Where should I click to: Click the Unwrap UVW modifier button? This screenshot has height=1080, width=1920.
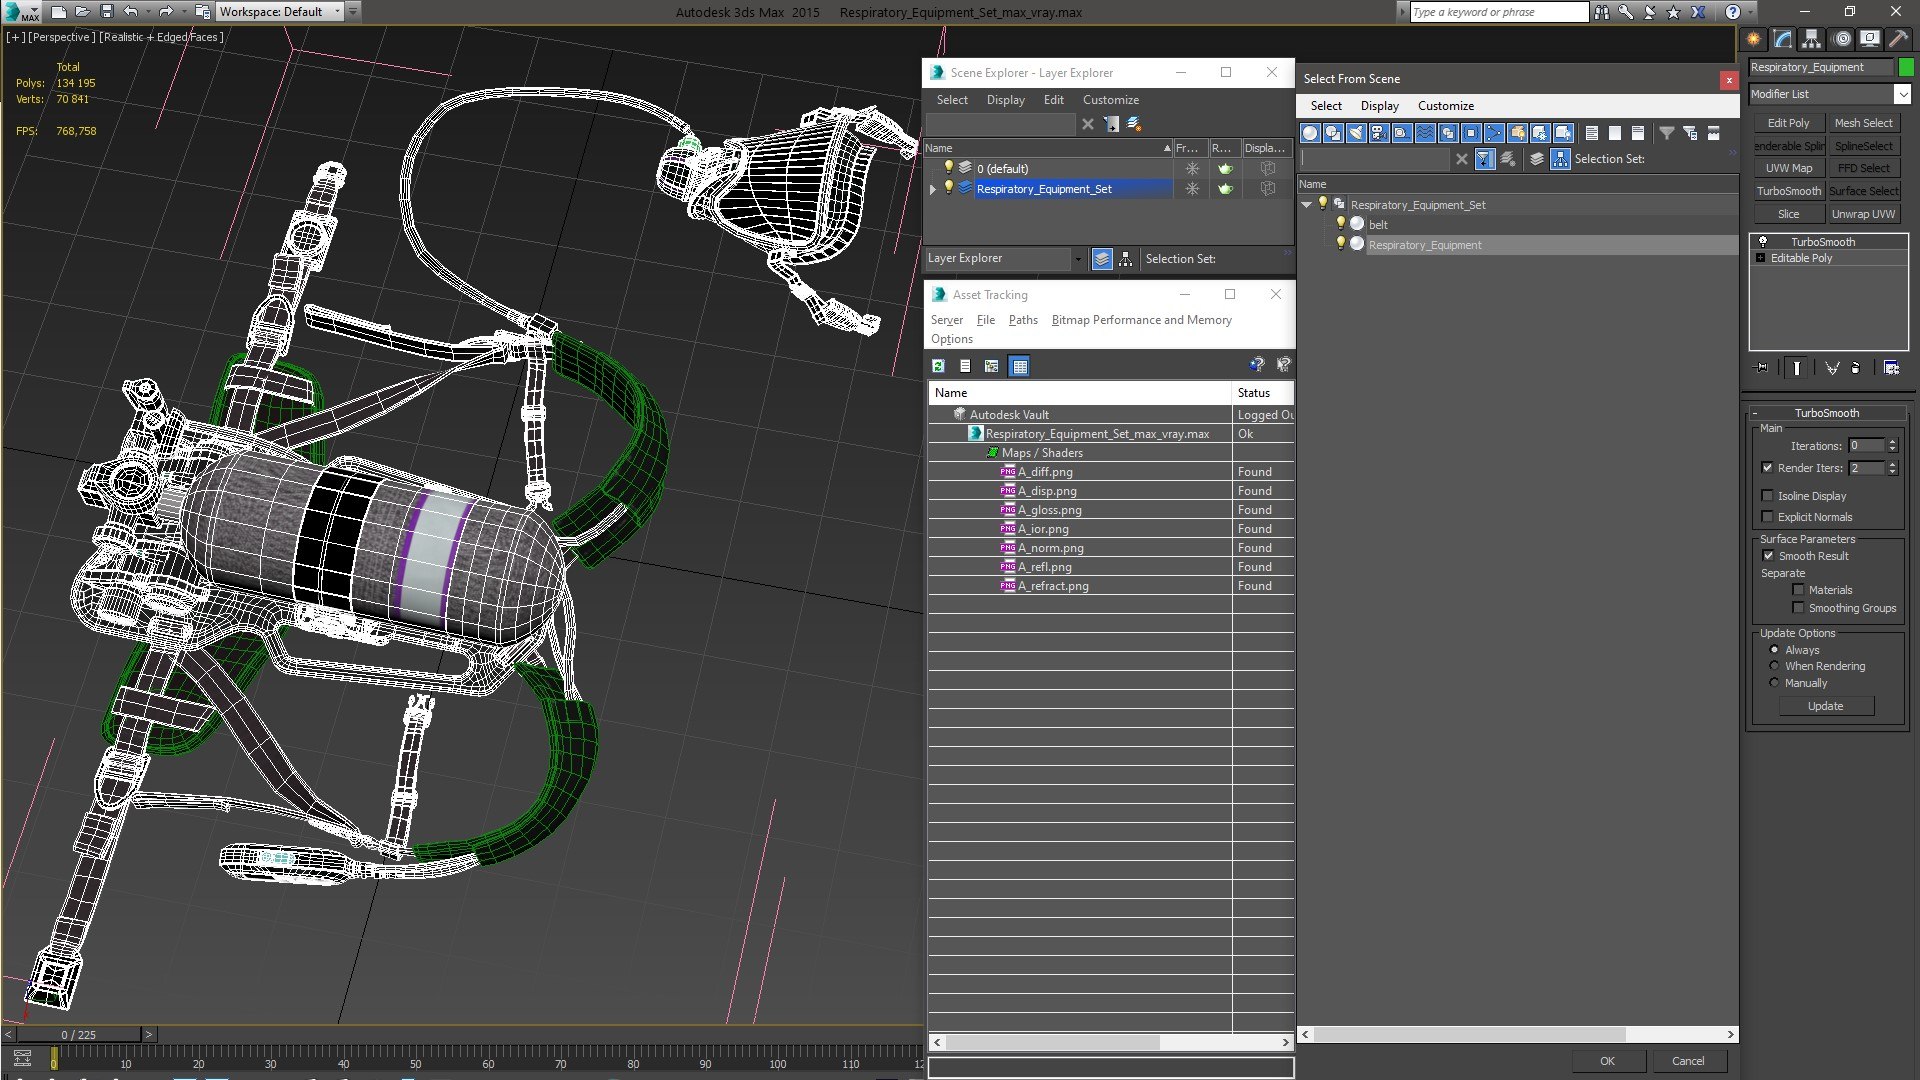pyautogui.click(x=1863, y=214)
